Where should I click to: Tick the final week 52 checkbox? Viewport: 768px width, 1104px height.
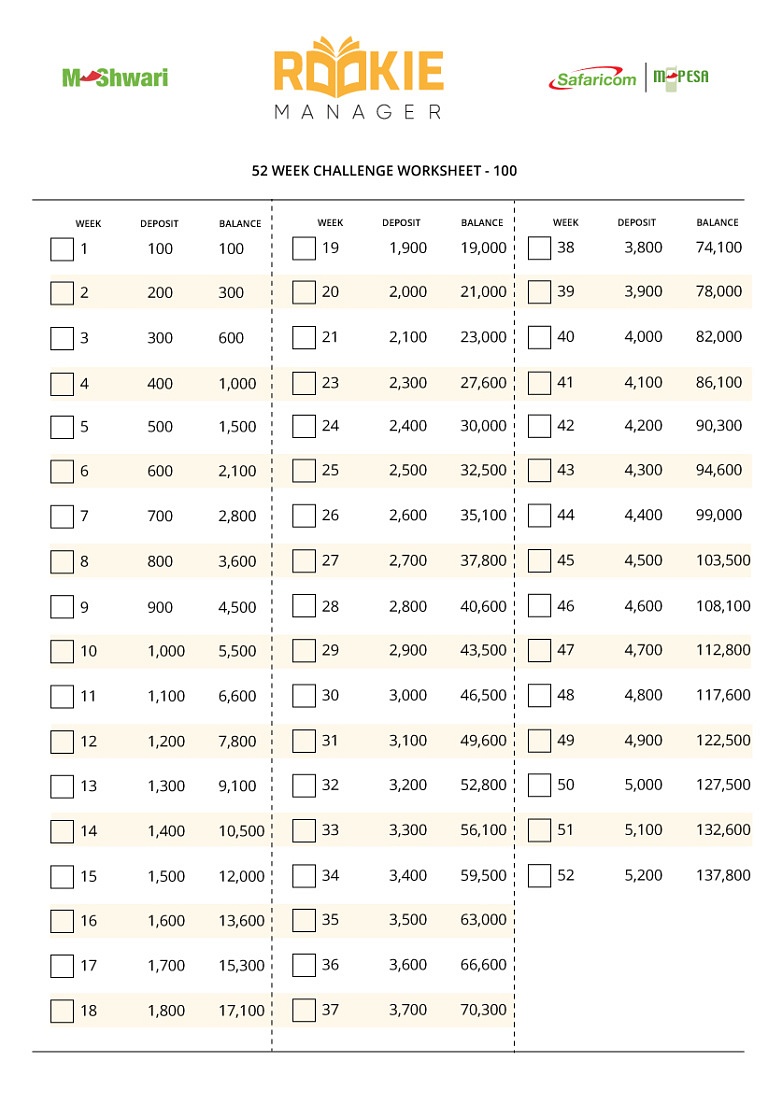point(539,876)
